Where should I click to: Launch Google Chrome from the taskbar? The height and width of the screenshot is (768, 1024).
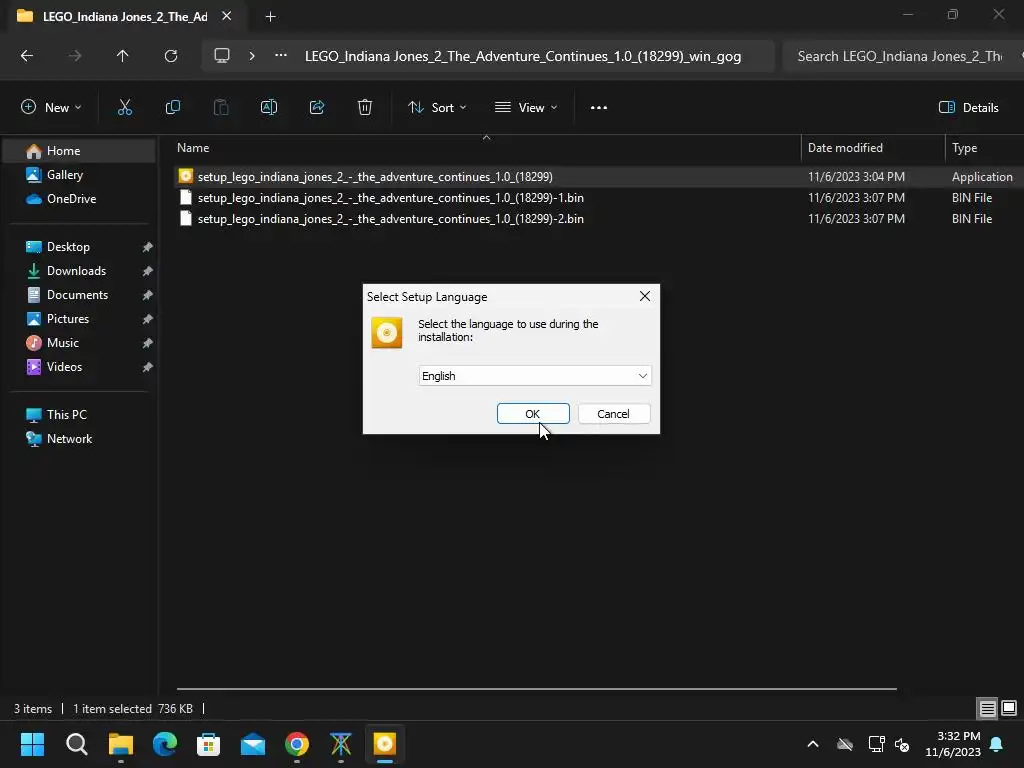point(297,744)
